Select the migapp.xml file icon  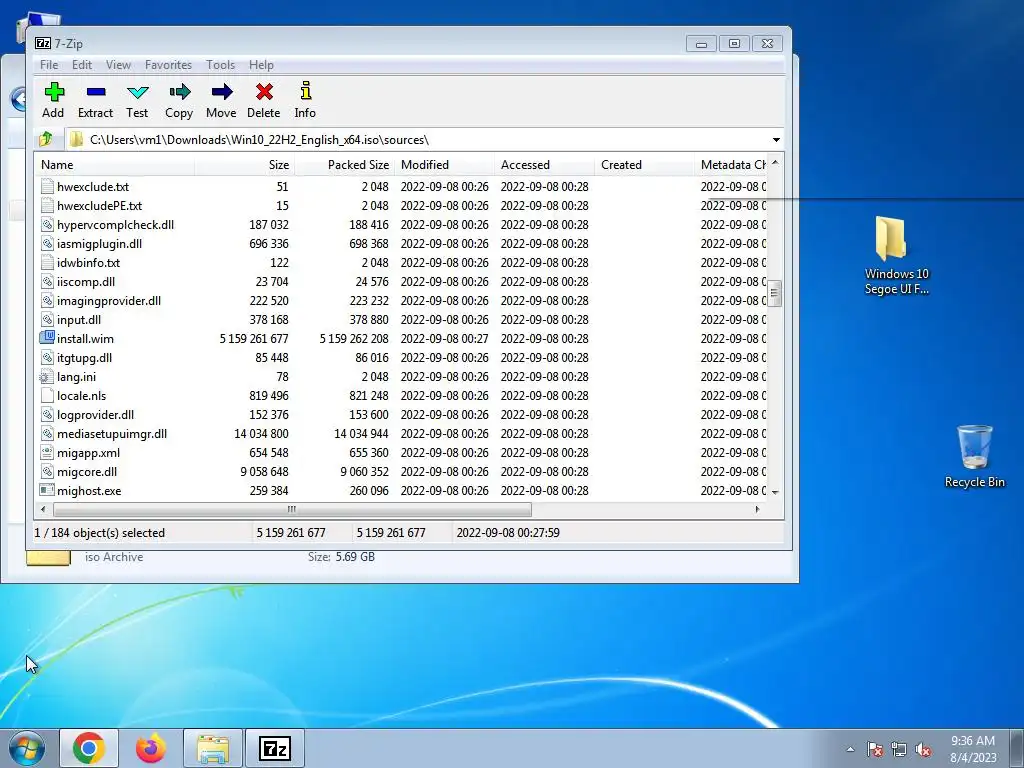[46, 453]
